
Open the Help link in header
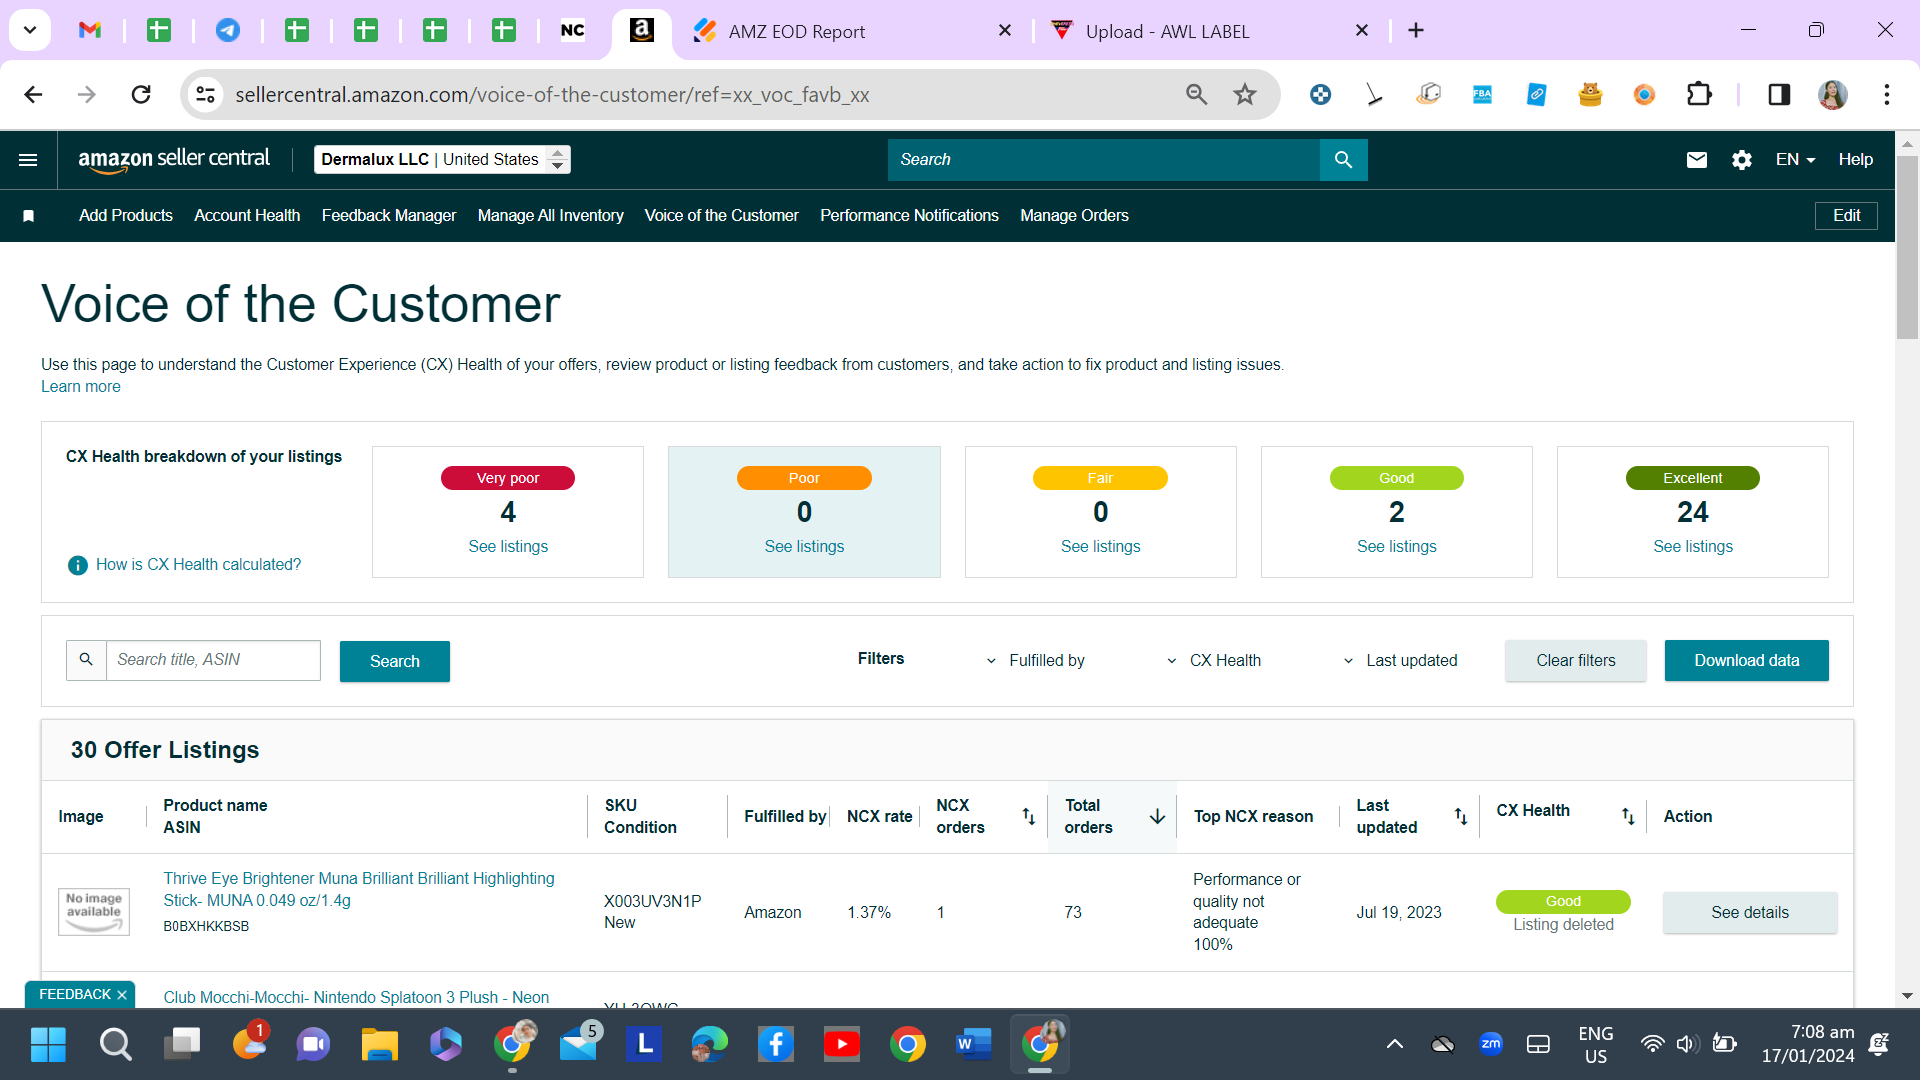(1855, 160)
